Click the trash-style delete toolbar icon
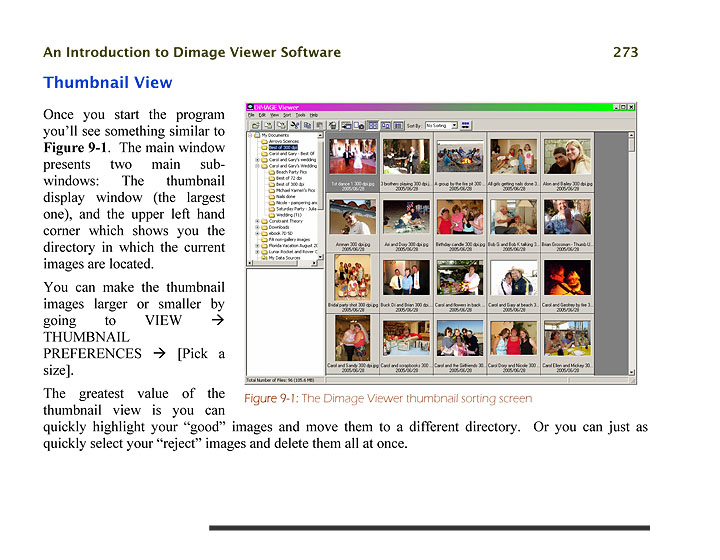Image resolution: width=720 pixels, height=560 pixels. tap(332, 125)
